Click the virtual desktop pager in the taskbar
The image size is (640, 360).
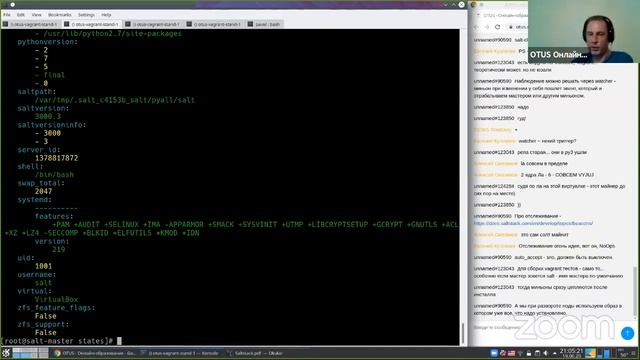30,353
